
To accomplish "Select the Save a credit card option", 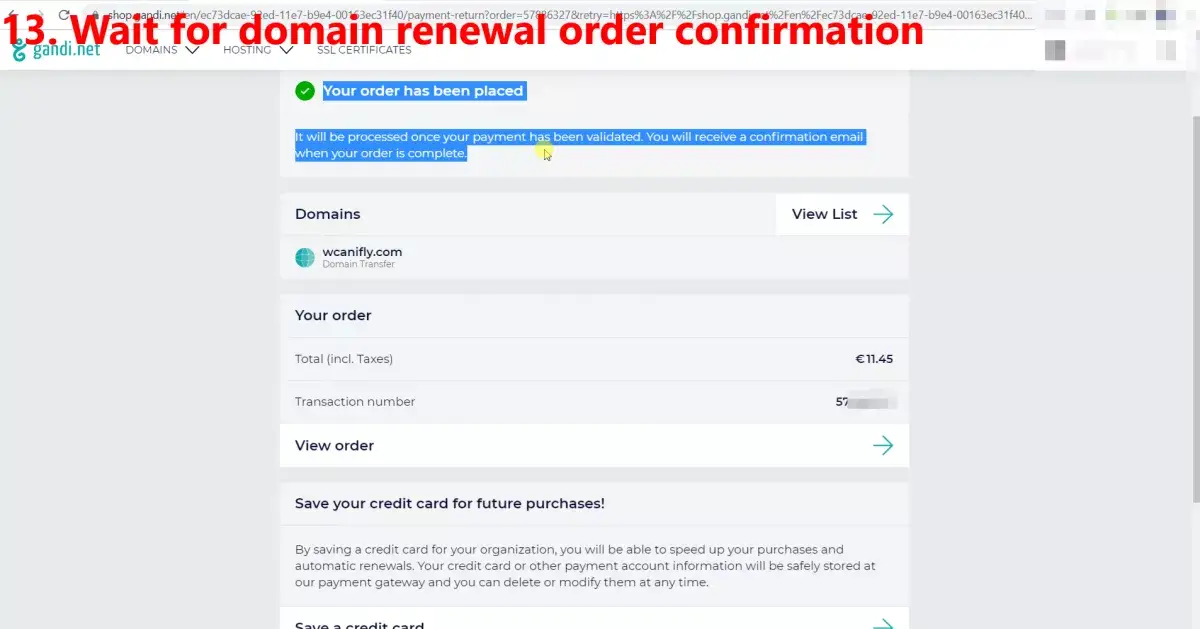I will (594, 619).
